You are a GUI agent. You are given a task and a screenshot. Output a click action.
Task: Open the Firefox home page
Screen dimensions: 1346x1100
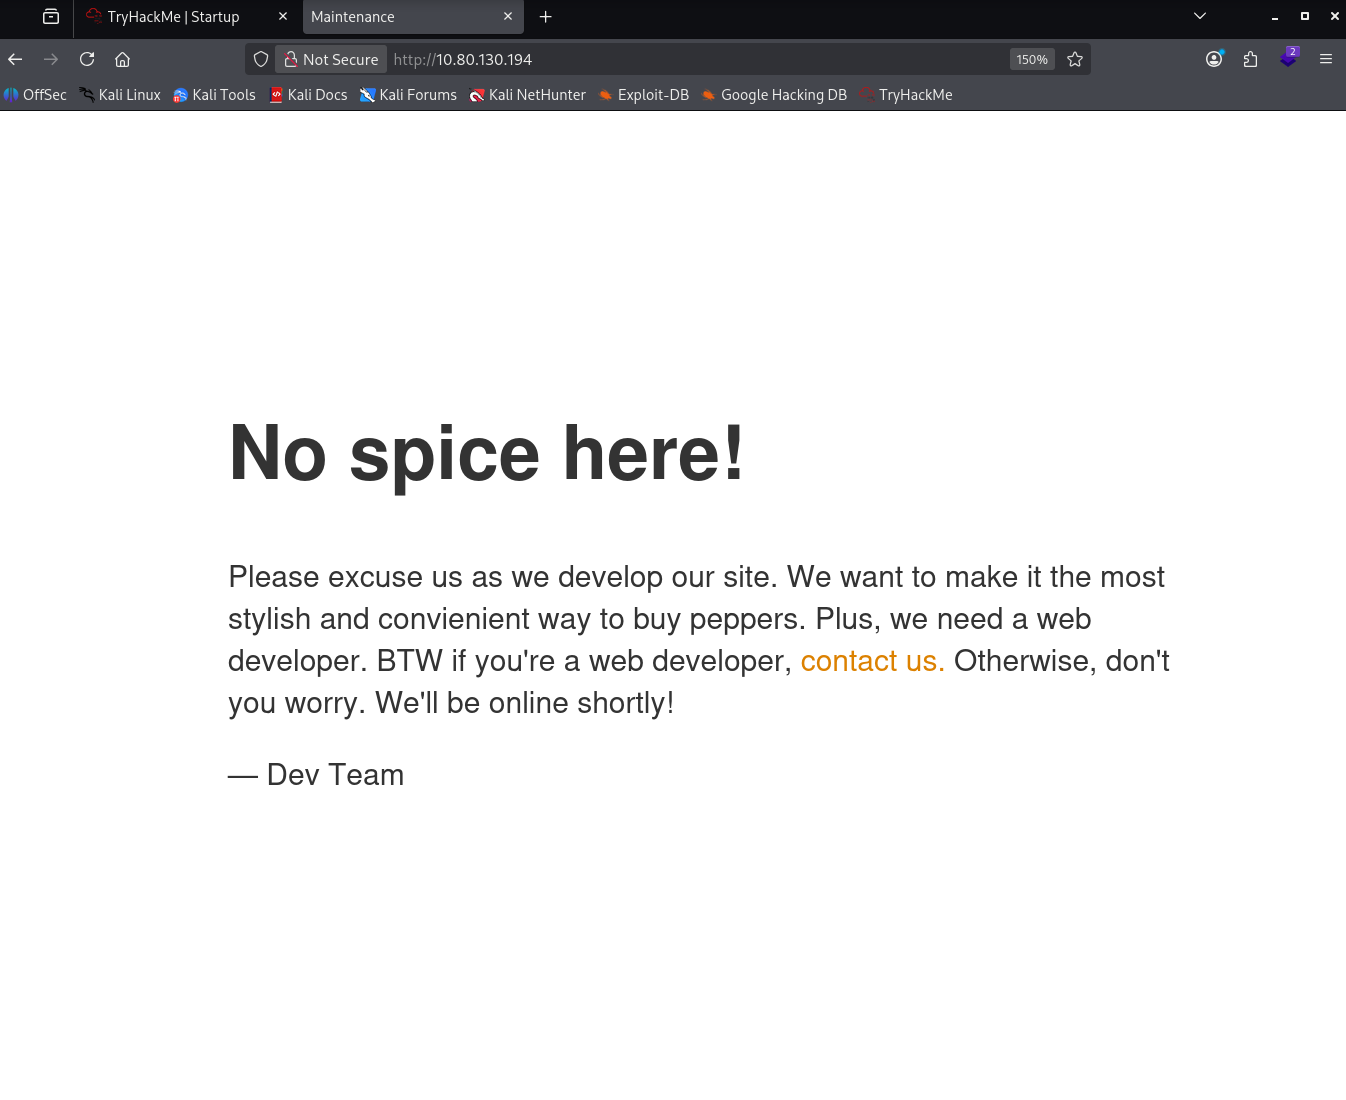point(122,59)
